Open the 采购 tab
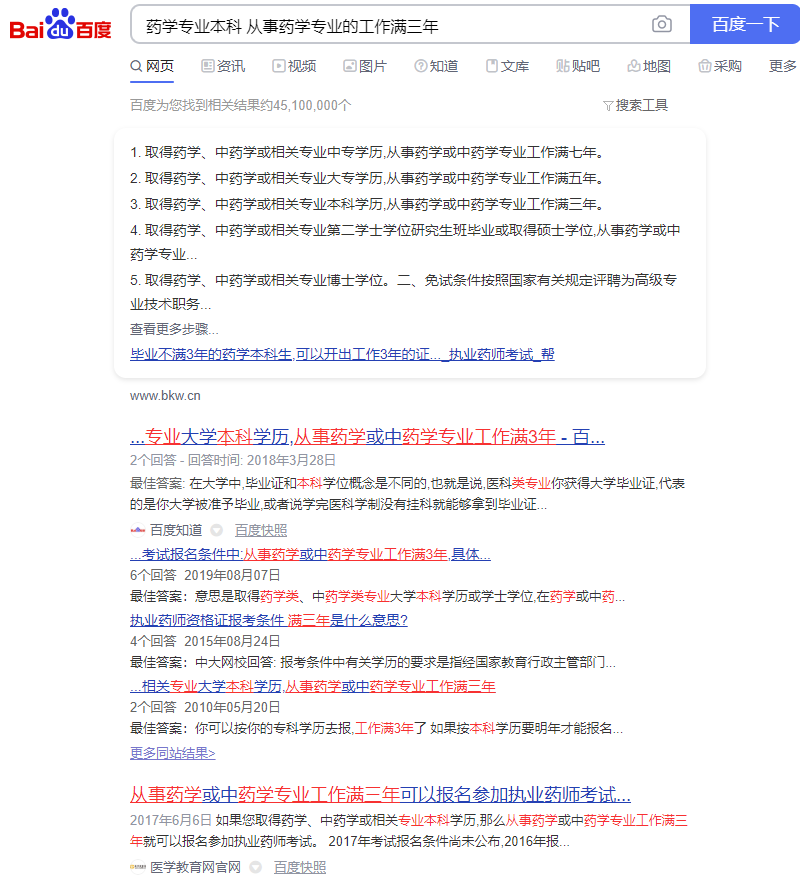The width and height of the screenshot is (800, 896). 720,66
